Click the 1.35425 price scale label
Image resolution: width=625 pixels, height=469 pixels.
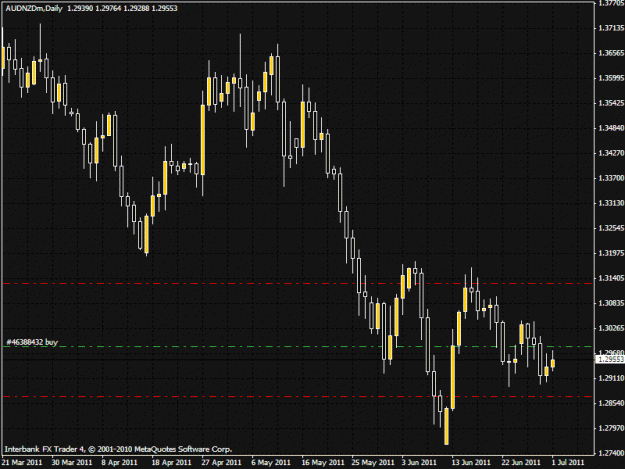tap(611, 103)
